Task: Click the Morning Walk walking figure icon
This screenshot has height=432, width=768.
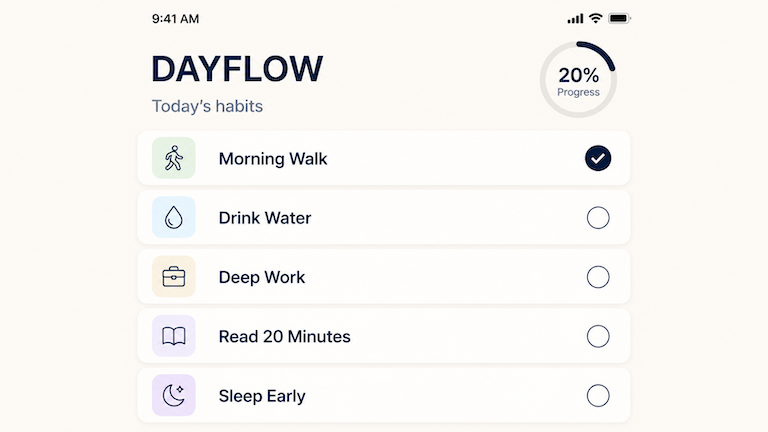Action: [174, 158]
